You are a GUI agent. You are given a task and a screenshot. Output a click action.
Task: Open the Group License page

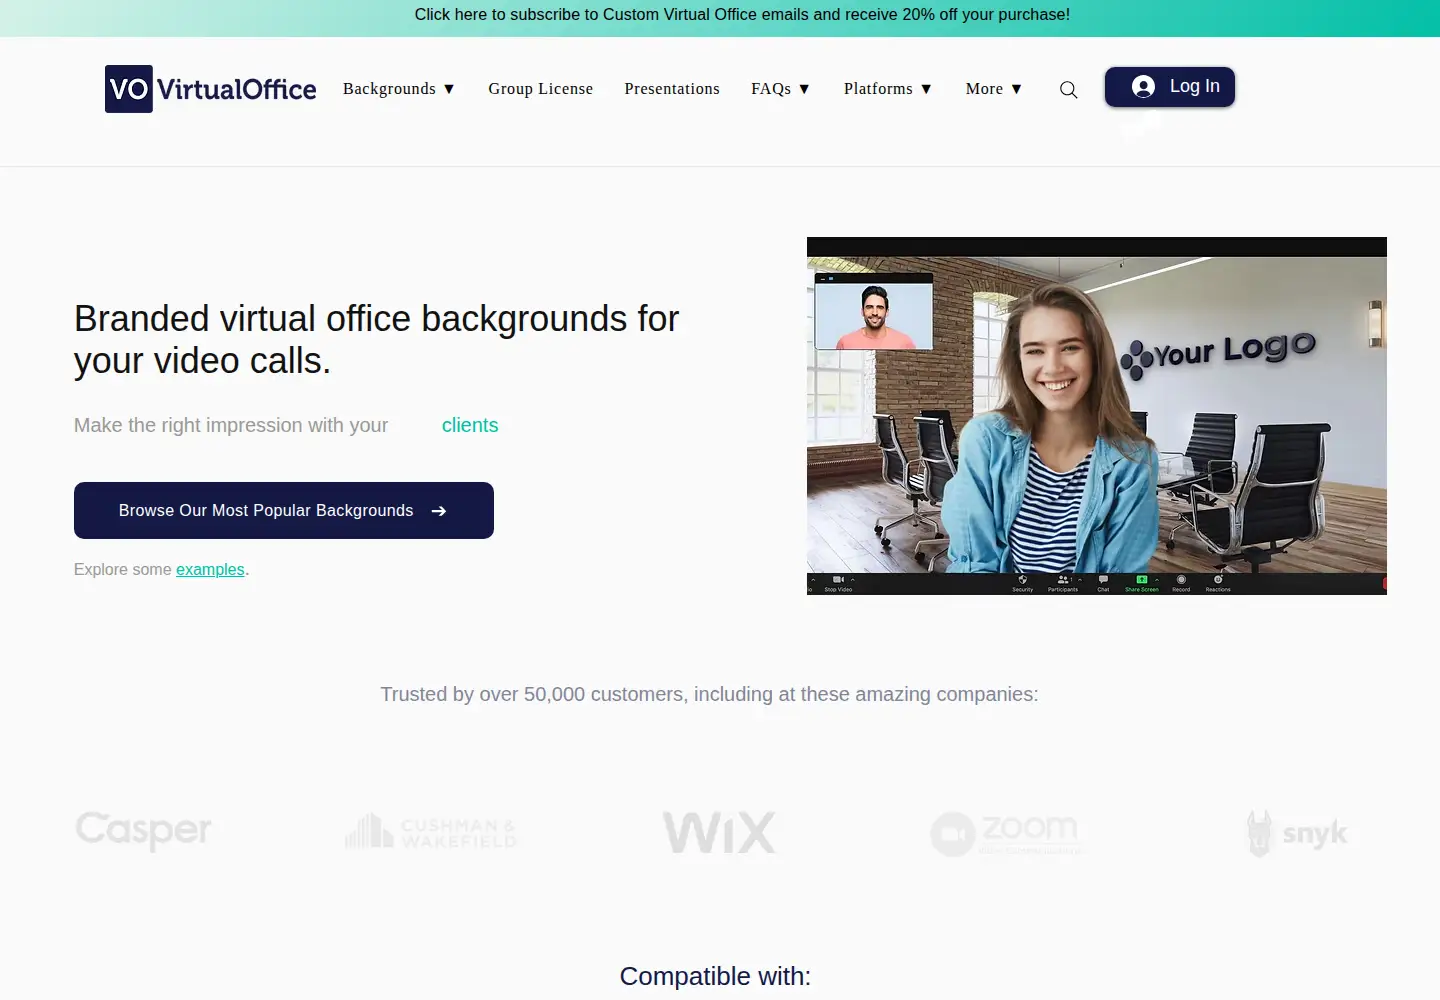(541, 89)
